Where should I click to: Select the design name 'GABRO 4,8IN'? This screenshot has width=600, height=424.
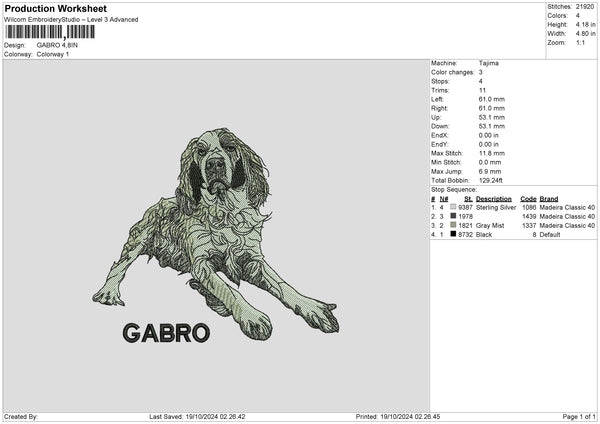pyautogui.click(x=57, y=45)
